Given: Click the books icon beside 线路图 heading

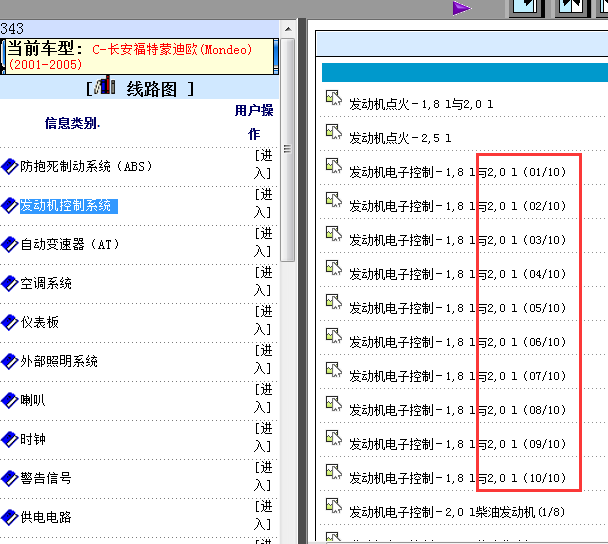Looking at the screenshot, I should tap(105, 85).
